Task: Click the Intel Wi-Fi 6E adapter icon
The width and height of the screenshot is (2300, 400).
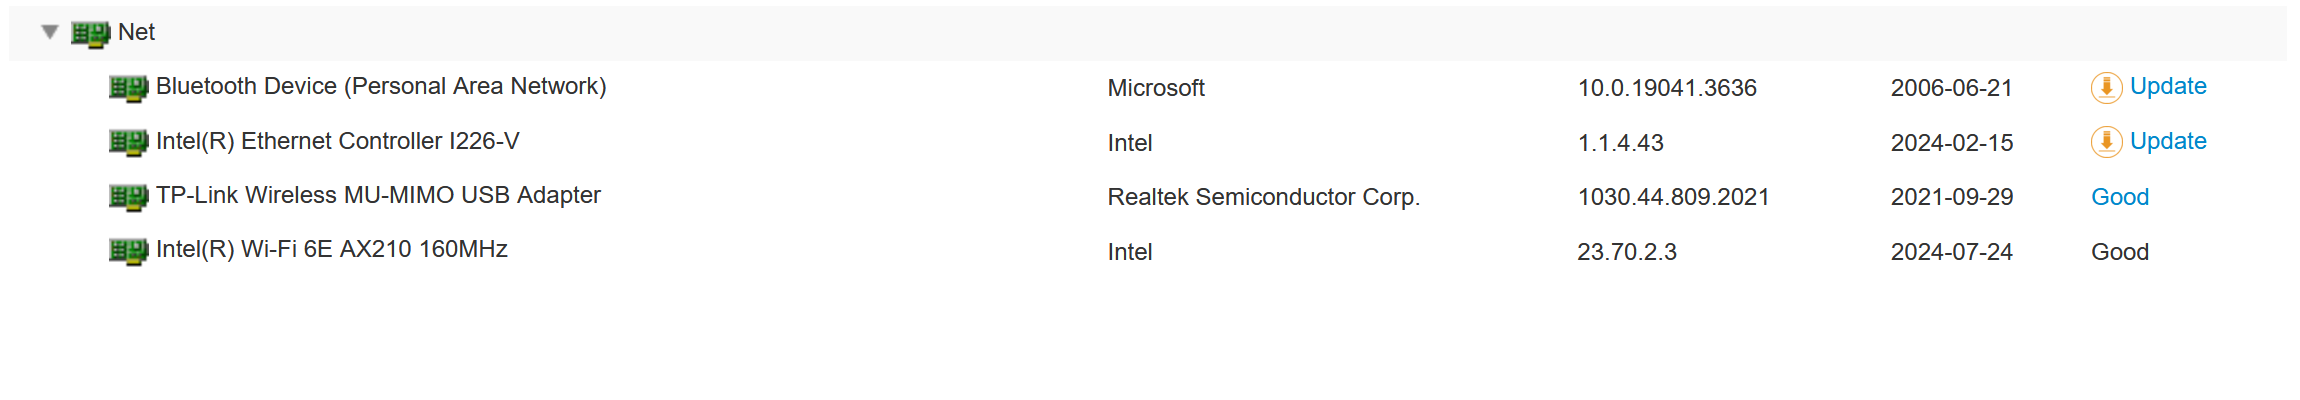Action: (x=128, y=251)
